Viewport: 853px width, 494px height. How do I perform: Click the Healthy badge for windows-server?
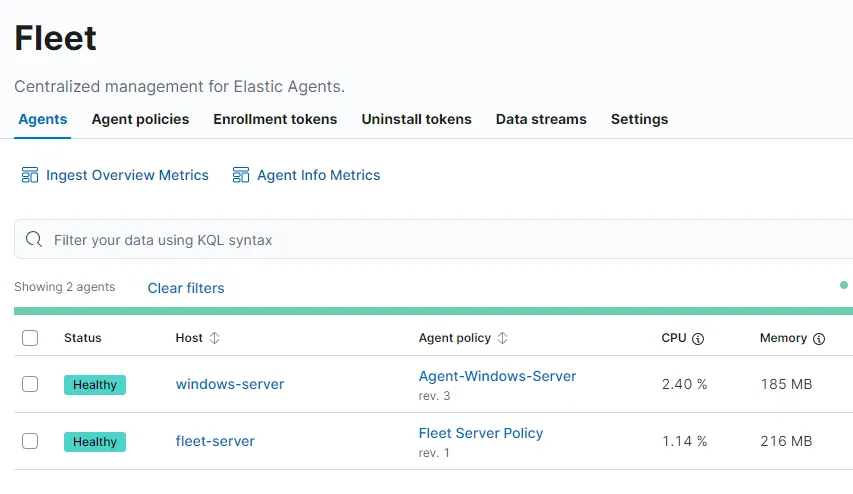coord(95,385)
